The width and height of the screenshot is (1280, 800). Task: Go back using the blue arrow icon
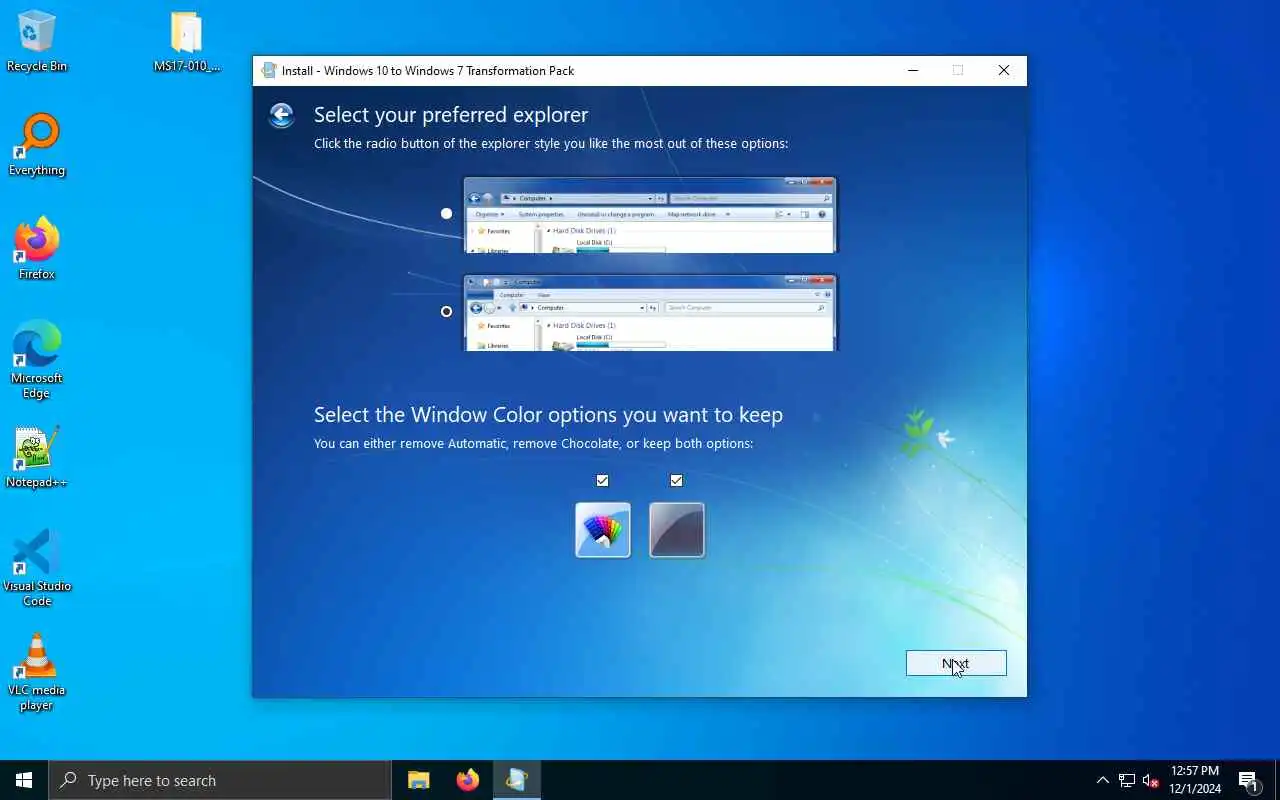coord(281,115)
